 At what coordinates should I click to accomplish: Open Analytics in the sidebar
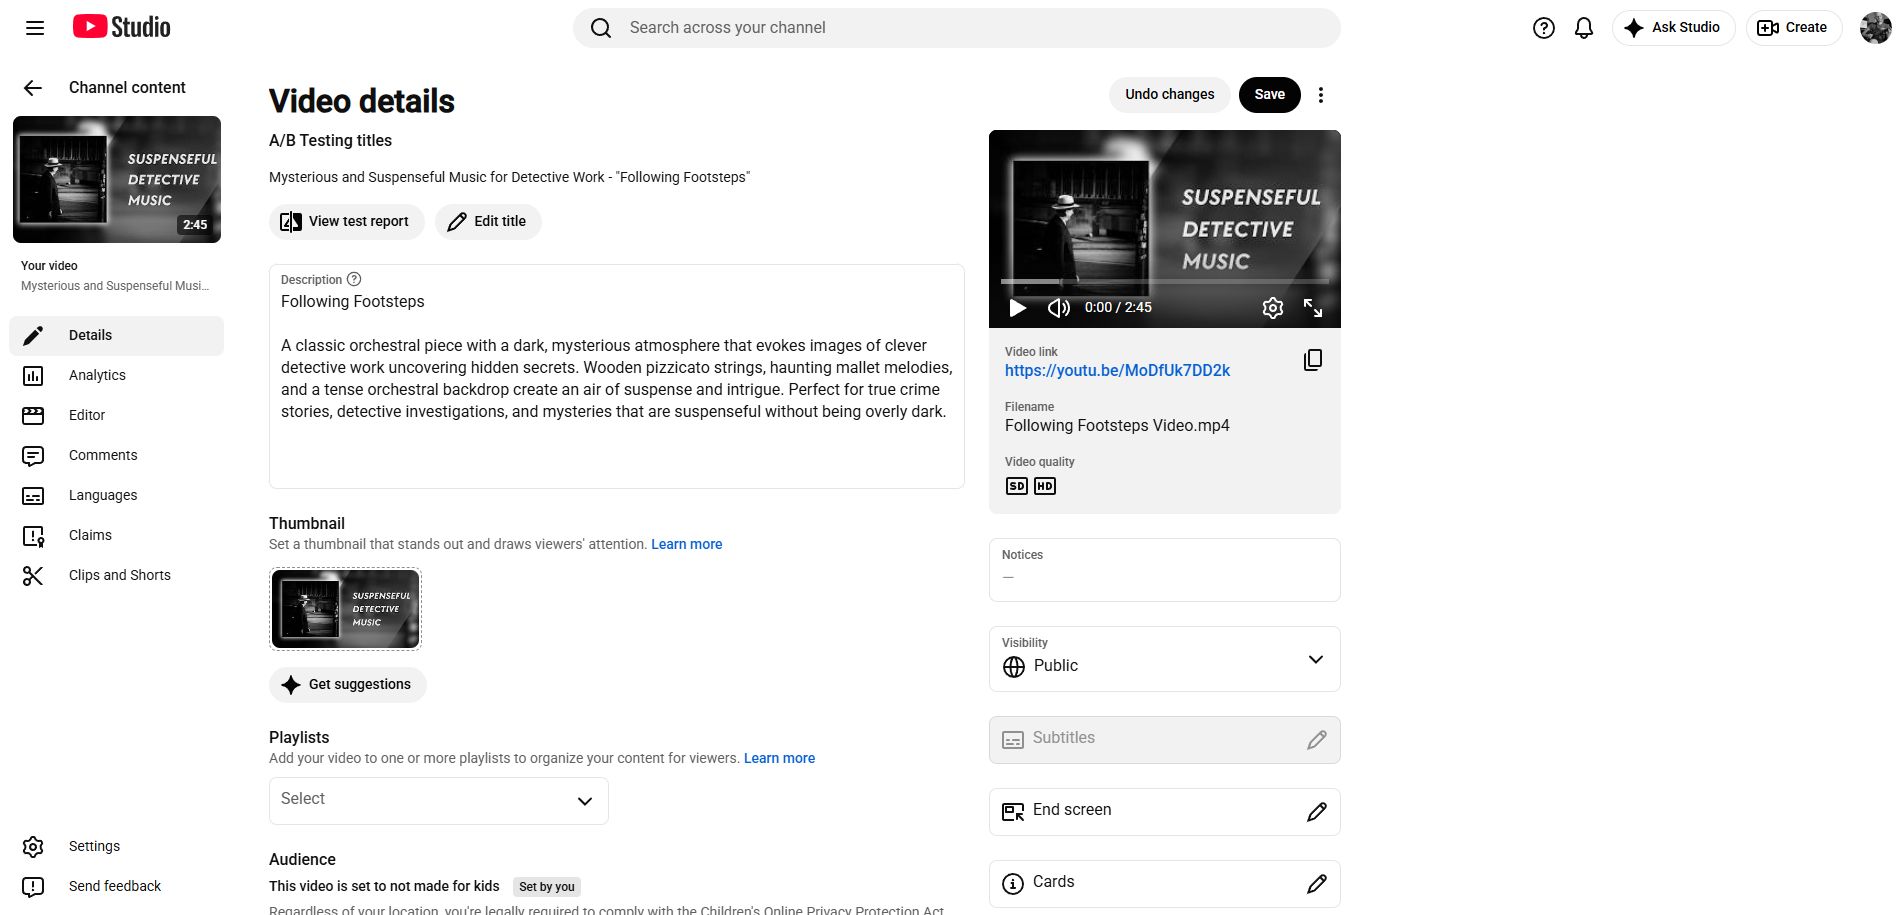click(x=116, y=376)
